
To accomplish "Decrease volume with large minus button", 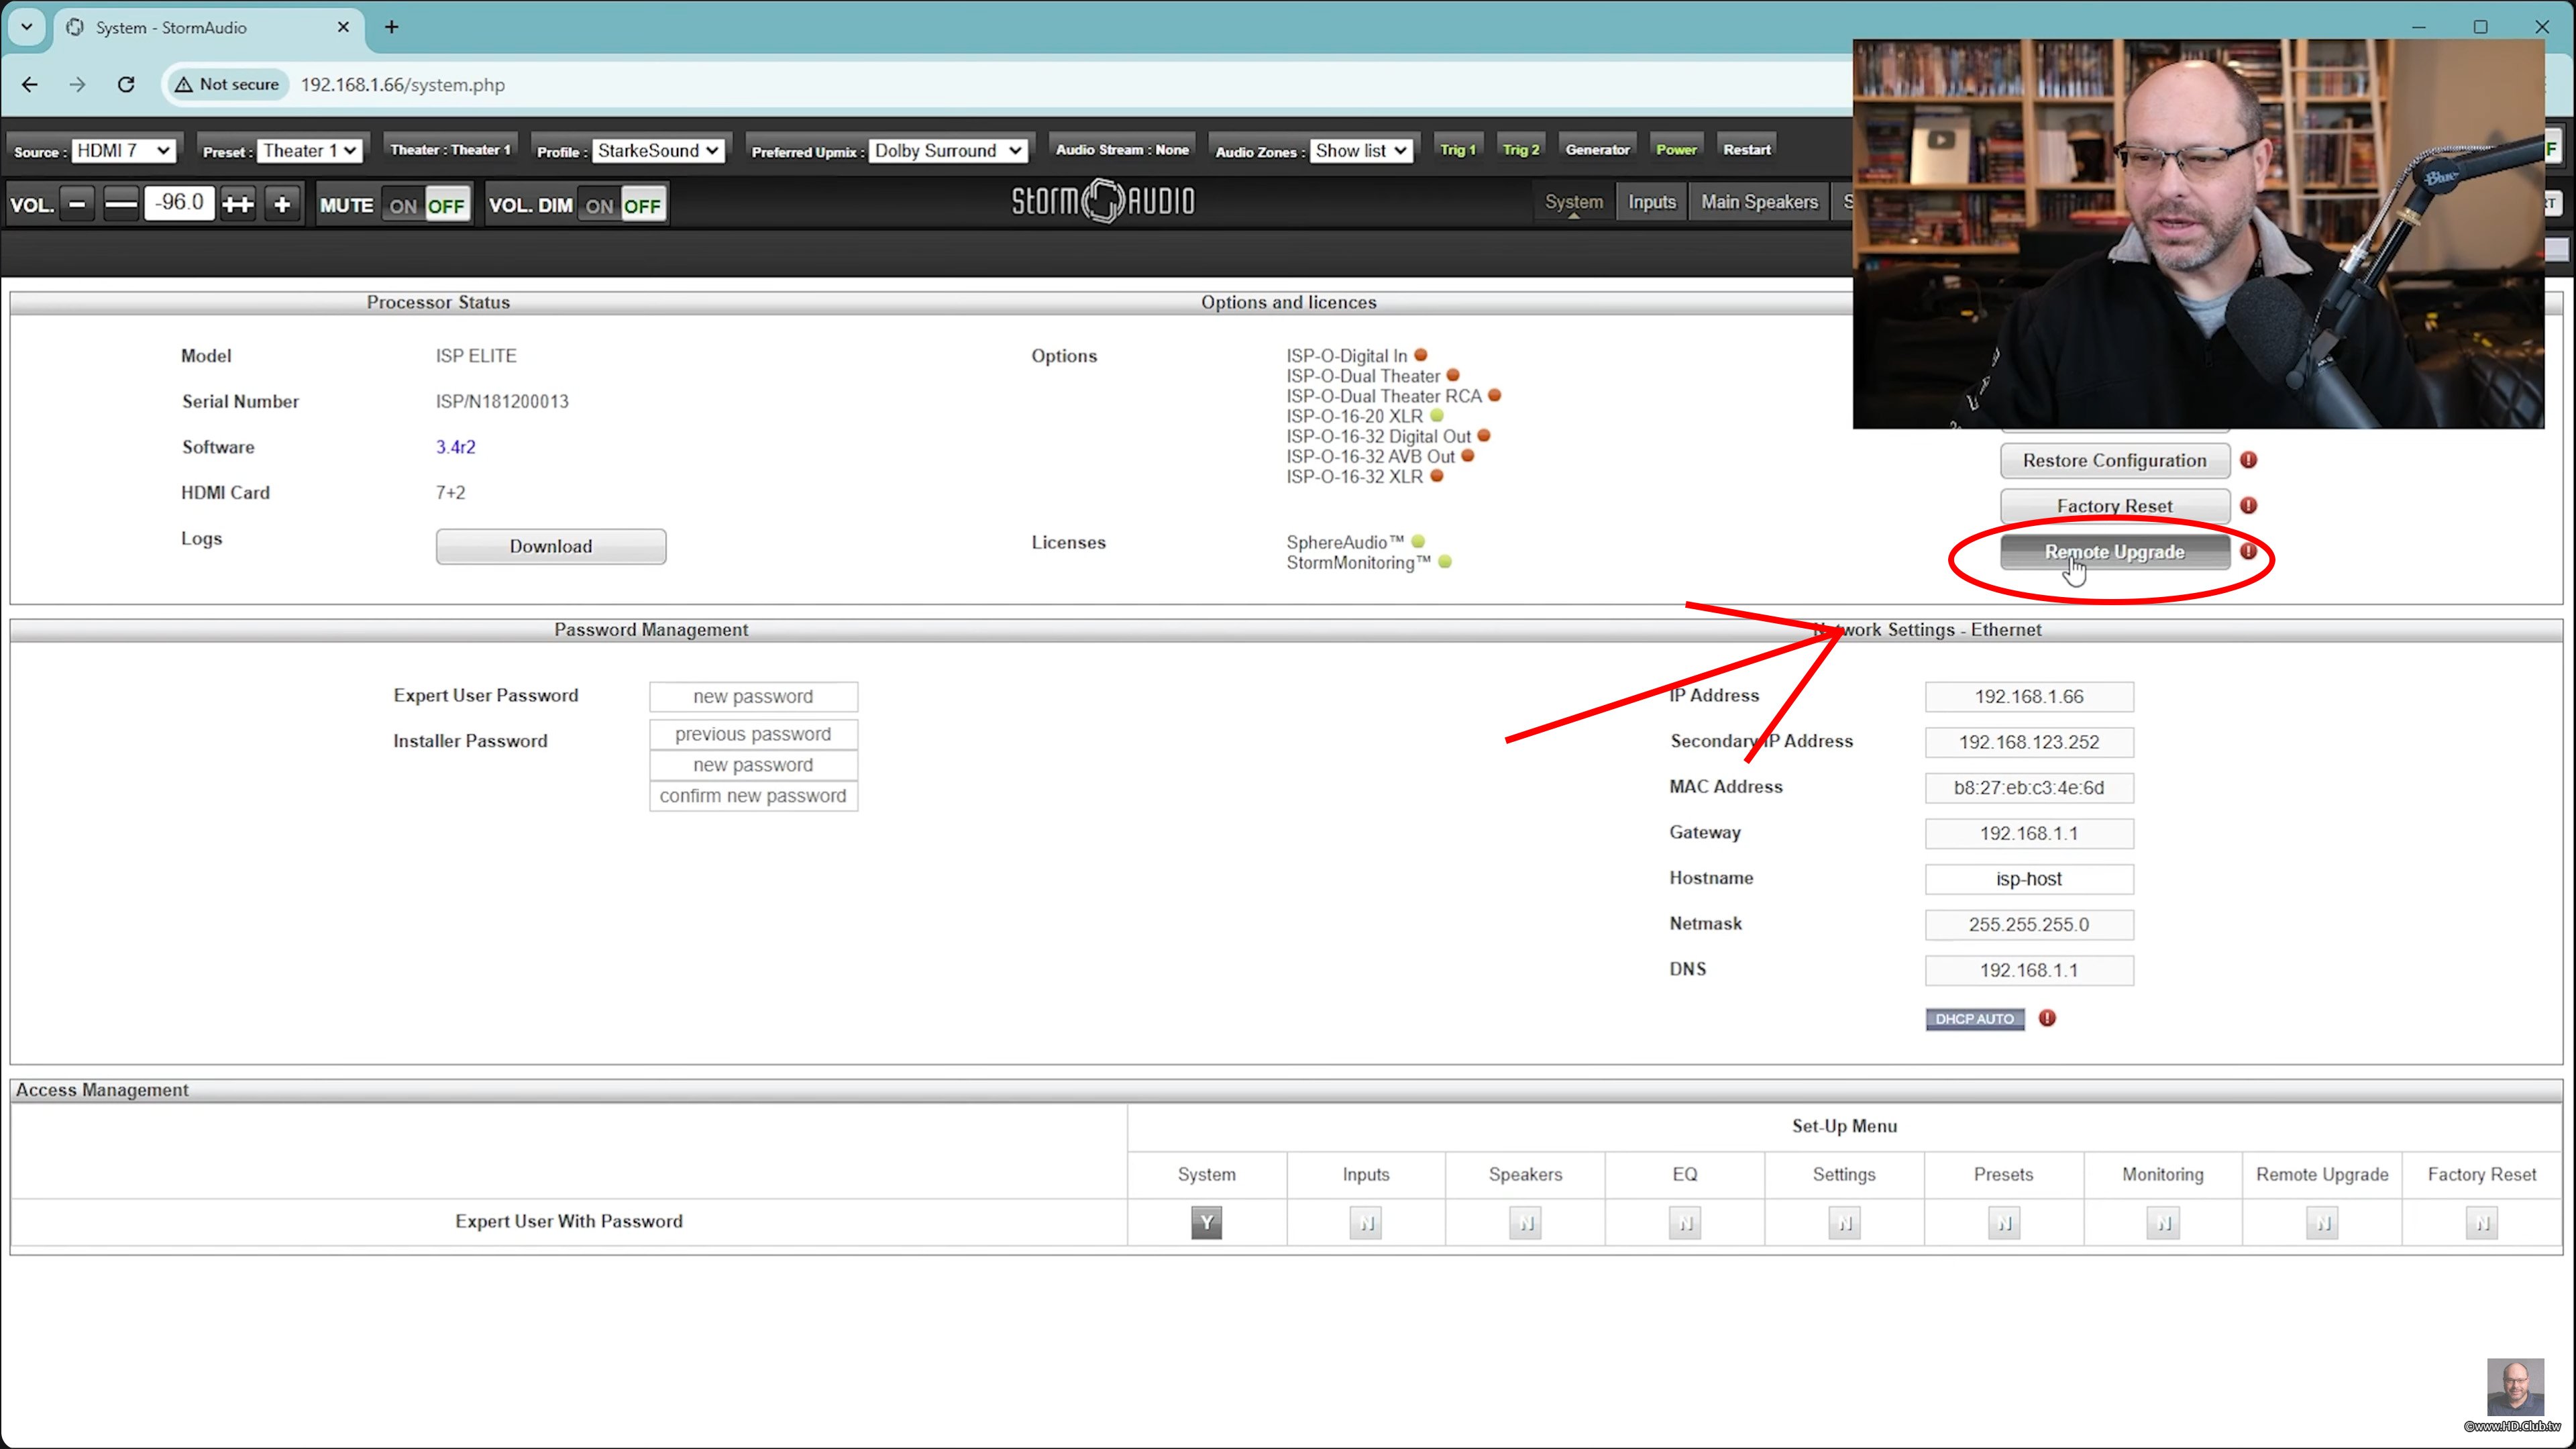I will [121, 204].
